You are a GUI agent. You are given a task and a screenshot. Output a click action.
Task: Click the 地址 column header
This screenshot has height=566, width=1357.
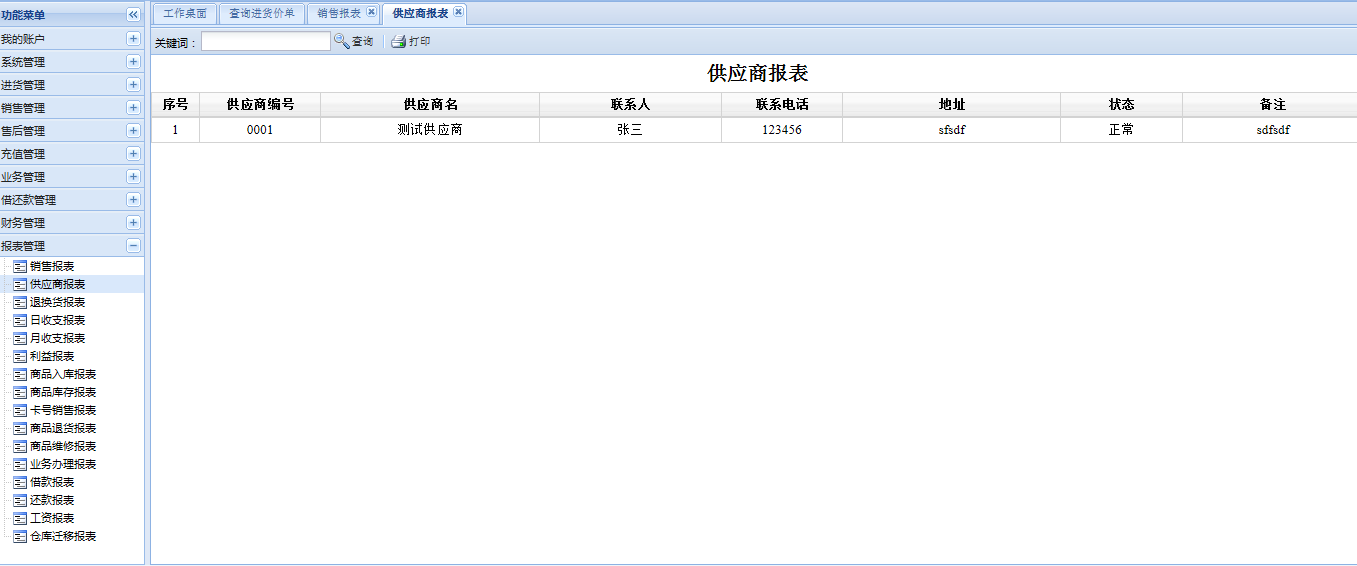point(952,105)
